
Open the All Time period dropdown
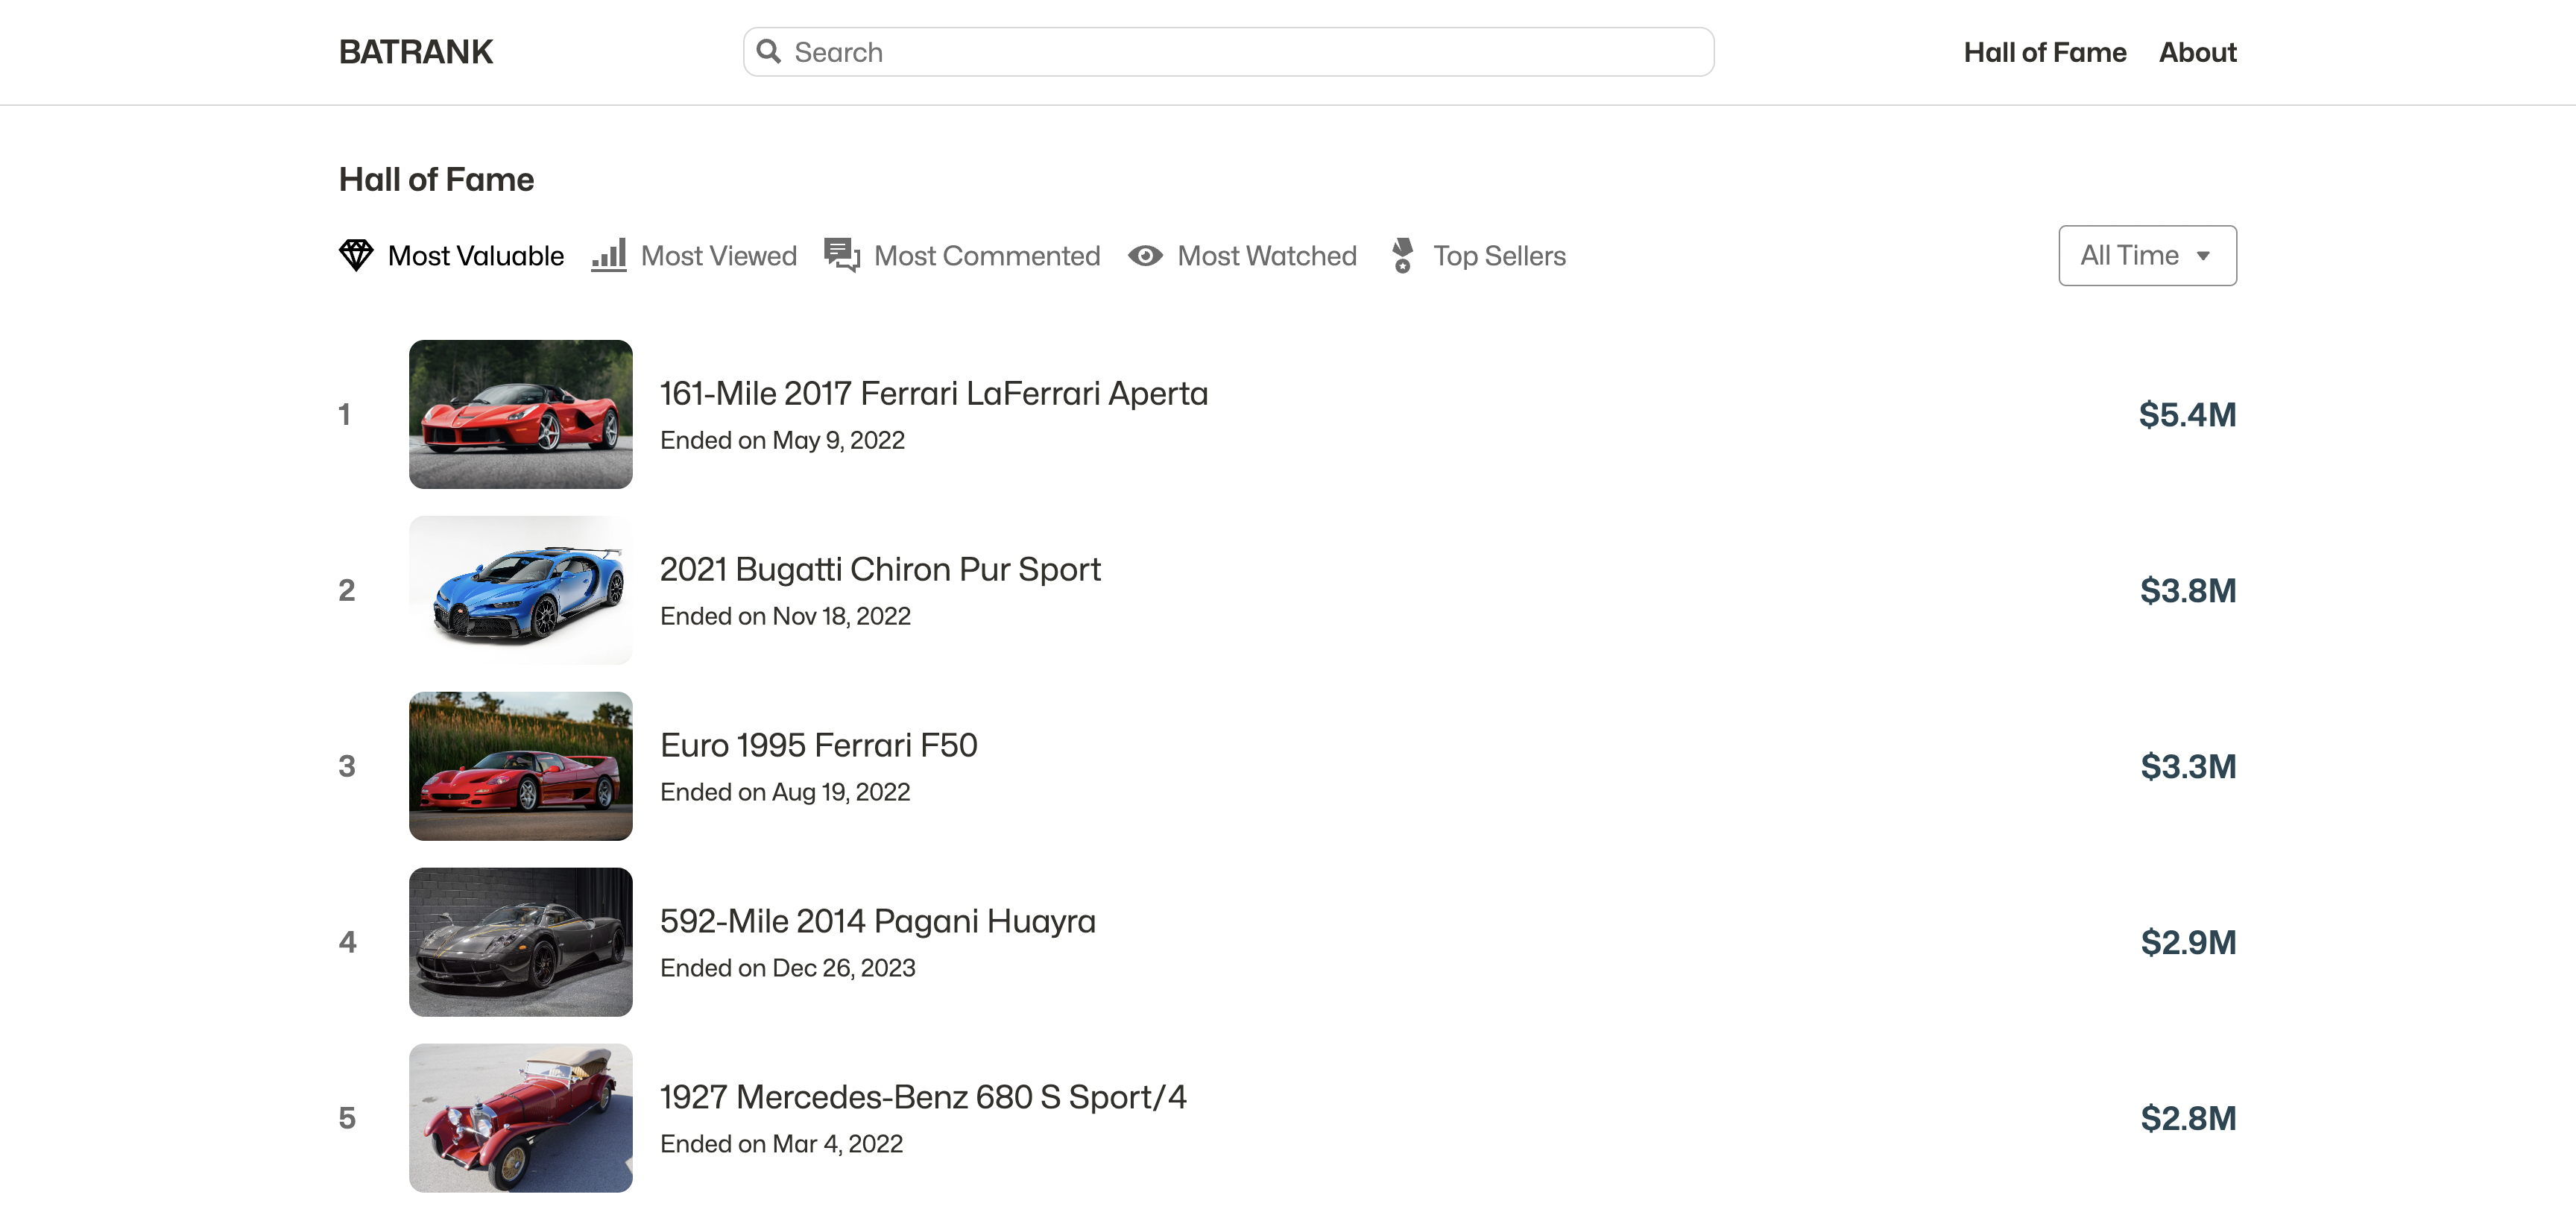click(x=2147, y=255)
